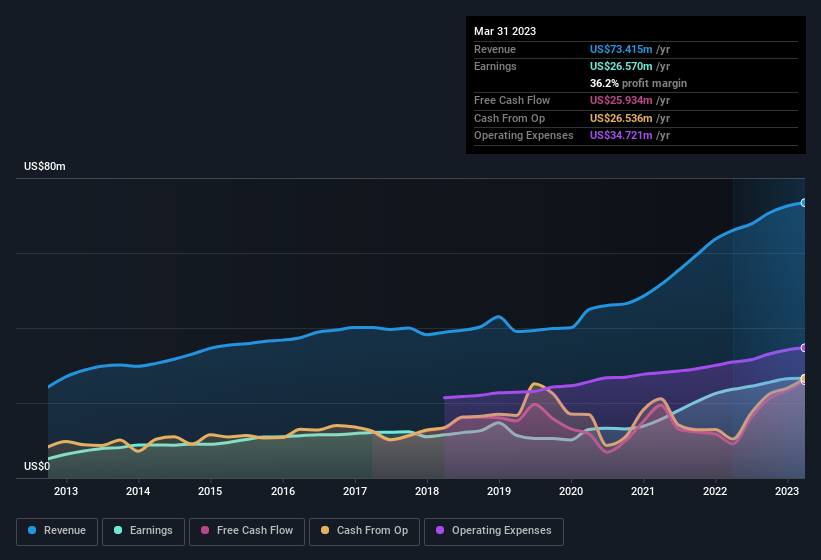Click the Mar 31 2023 tooltip date
This screenshot has width=821, height=560.
pyautogui.click(x=505, y=31)
